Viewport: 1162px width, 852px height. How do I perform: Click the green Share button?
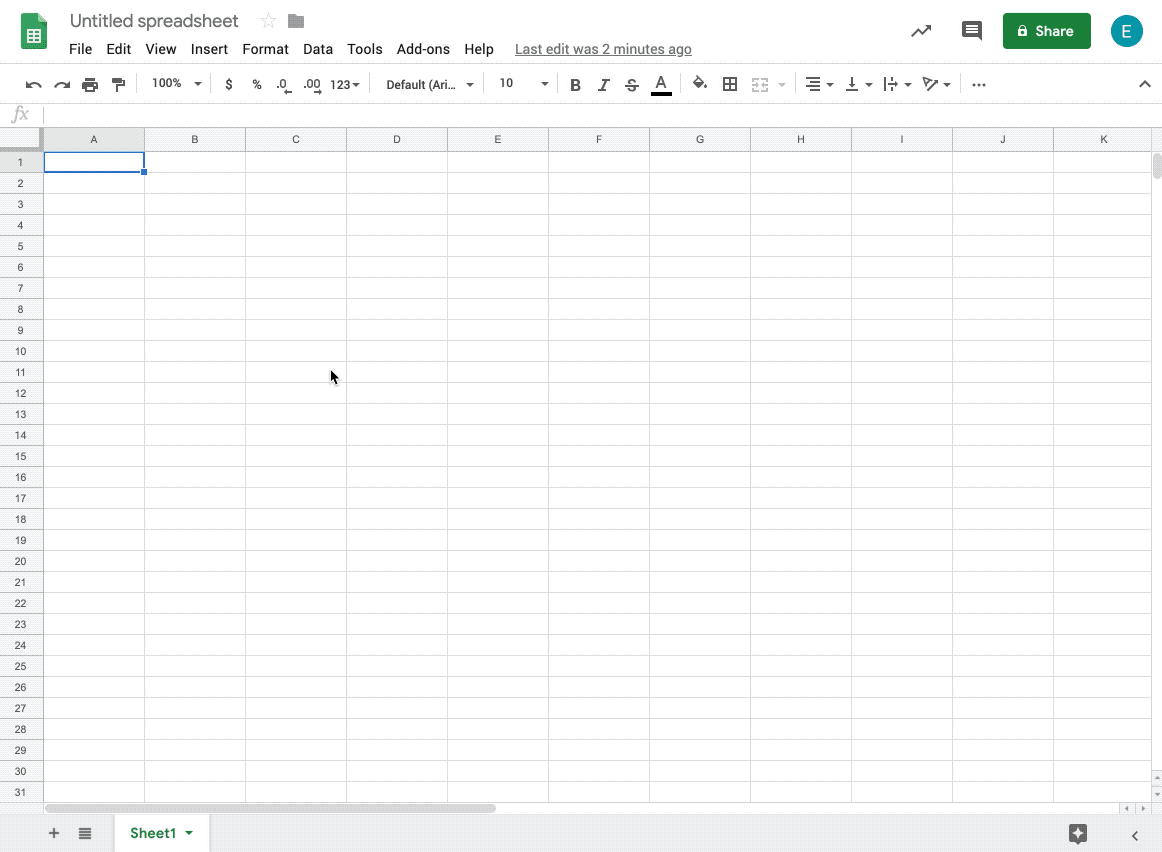pyautogui.click(x=1046, y=31)
